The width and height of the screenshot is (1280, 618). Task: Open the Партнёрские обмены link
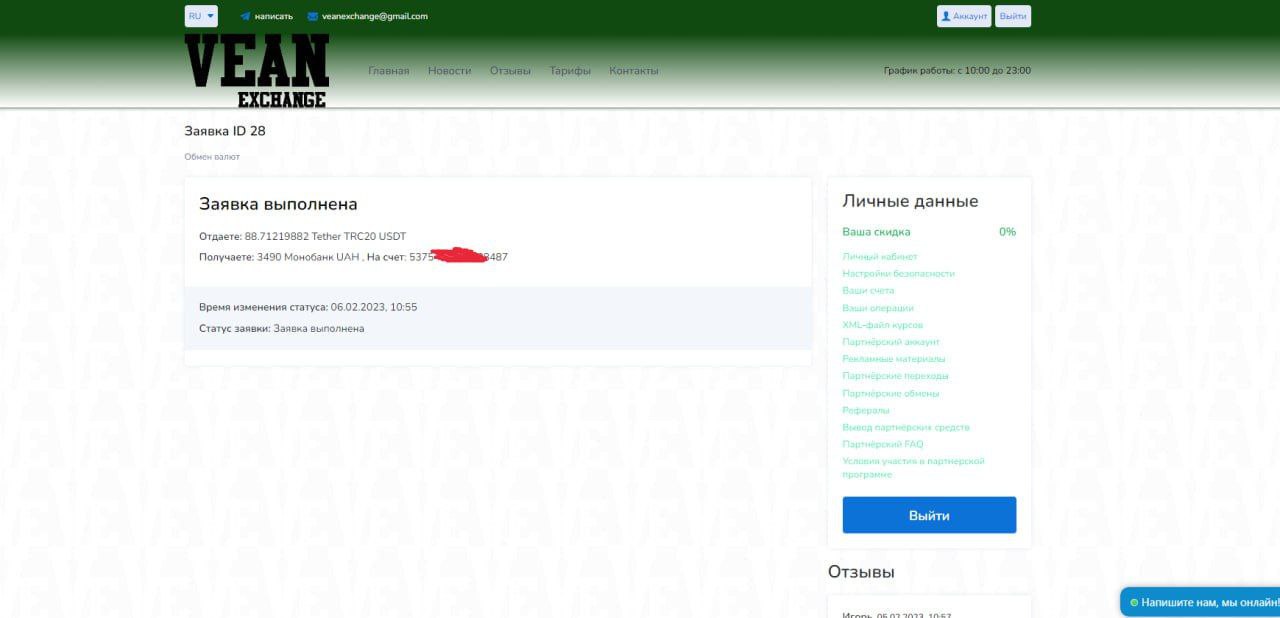[892, 393]
